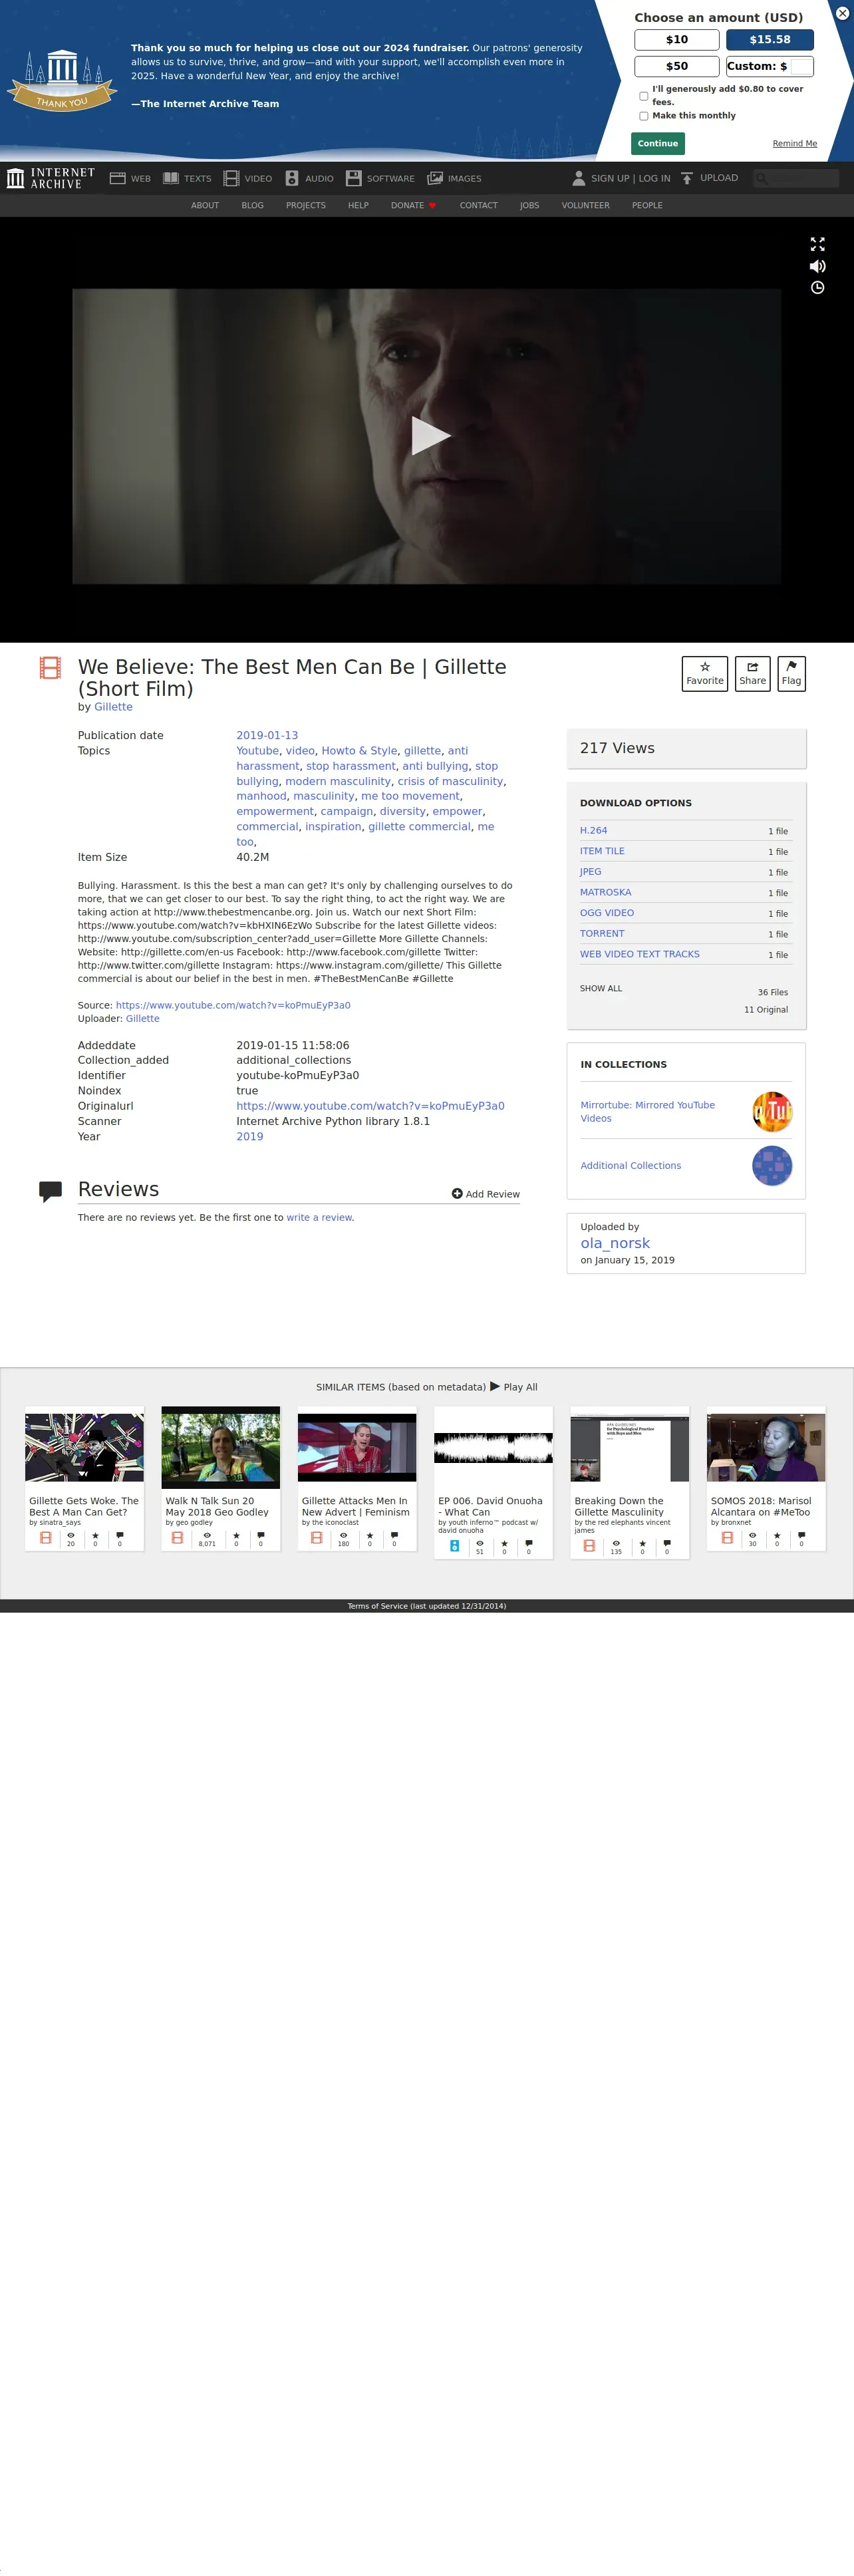Image resolution: width=854 pixels, height=2576 pixels.
Task: Choose the $15.58 donation amount
Action: coord(770,40)
